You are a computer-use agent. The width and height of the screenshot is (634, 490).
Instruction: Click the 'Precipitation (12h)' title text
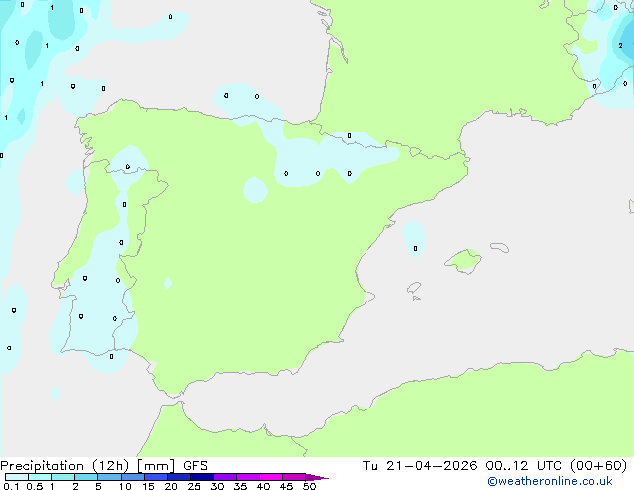coord(64,466)
